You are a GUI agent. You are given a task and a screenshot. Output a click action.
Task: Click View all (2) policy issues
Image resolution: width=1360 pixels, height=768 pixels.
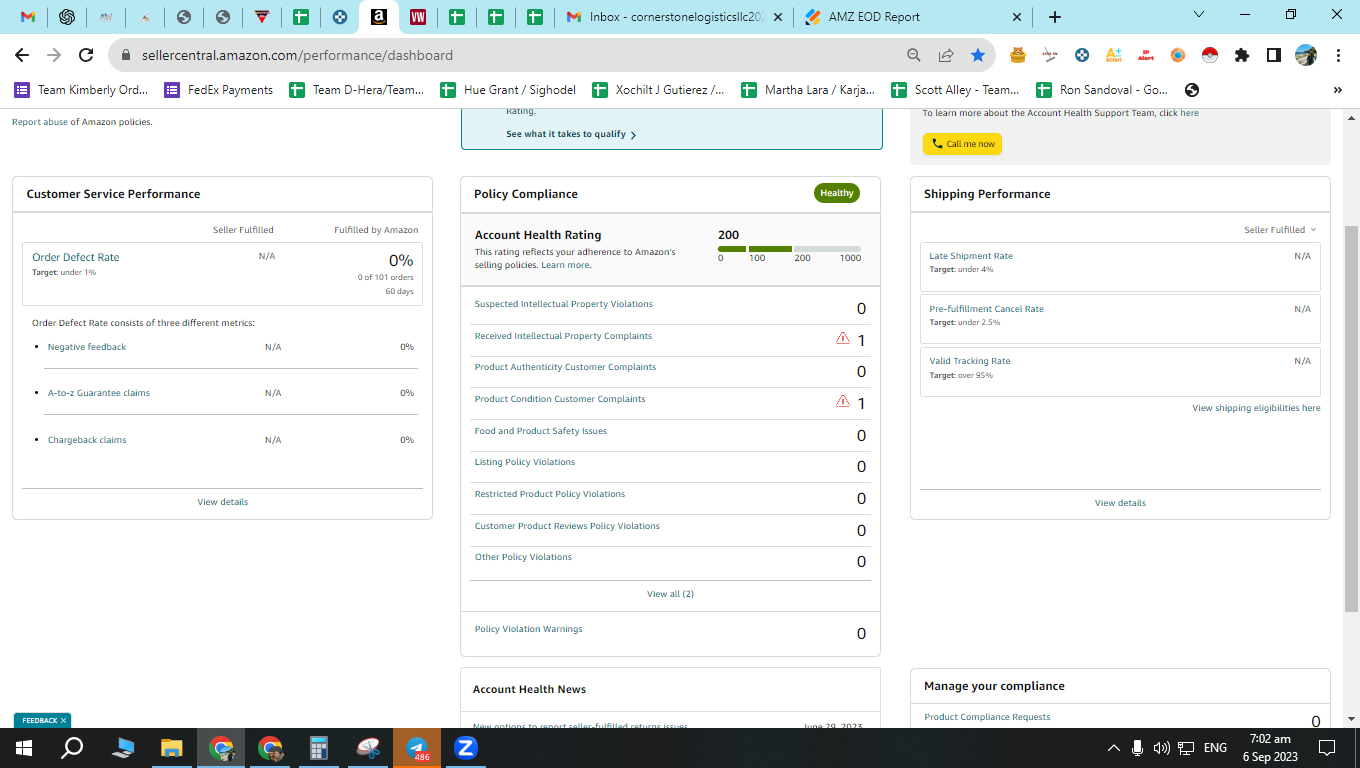point(670,594)
